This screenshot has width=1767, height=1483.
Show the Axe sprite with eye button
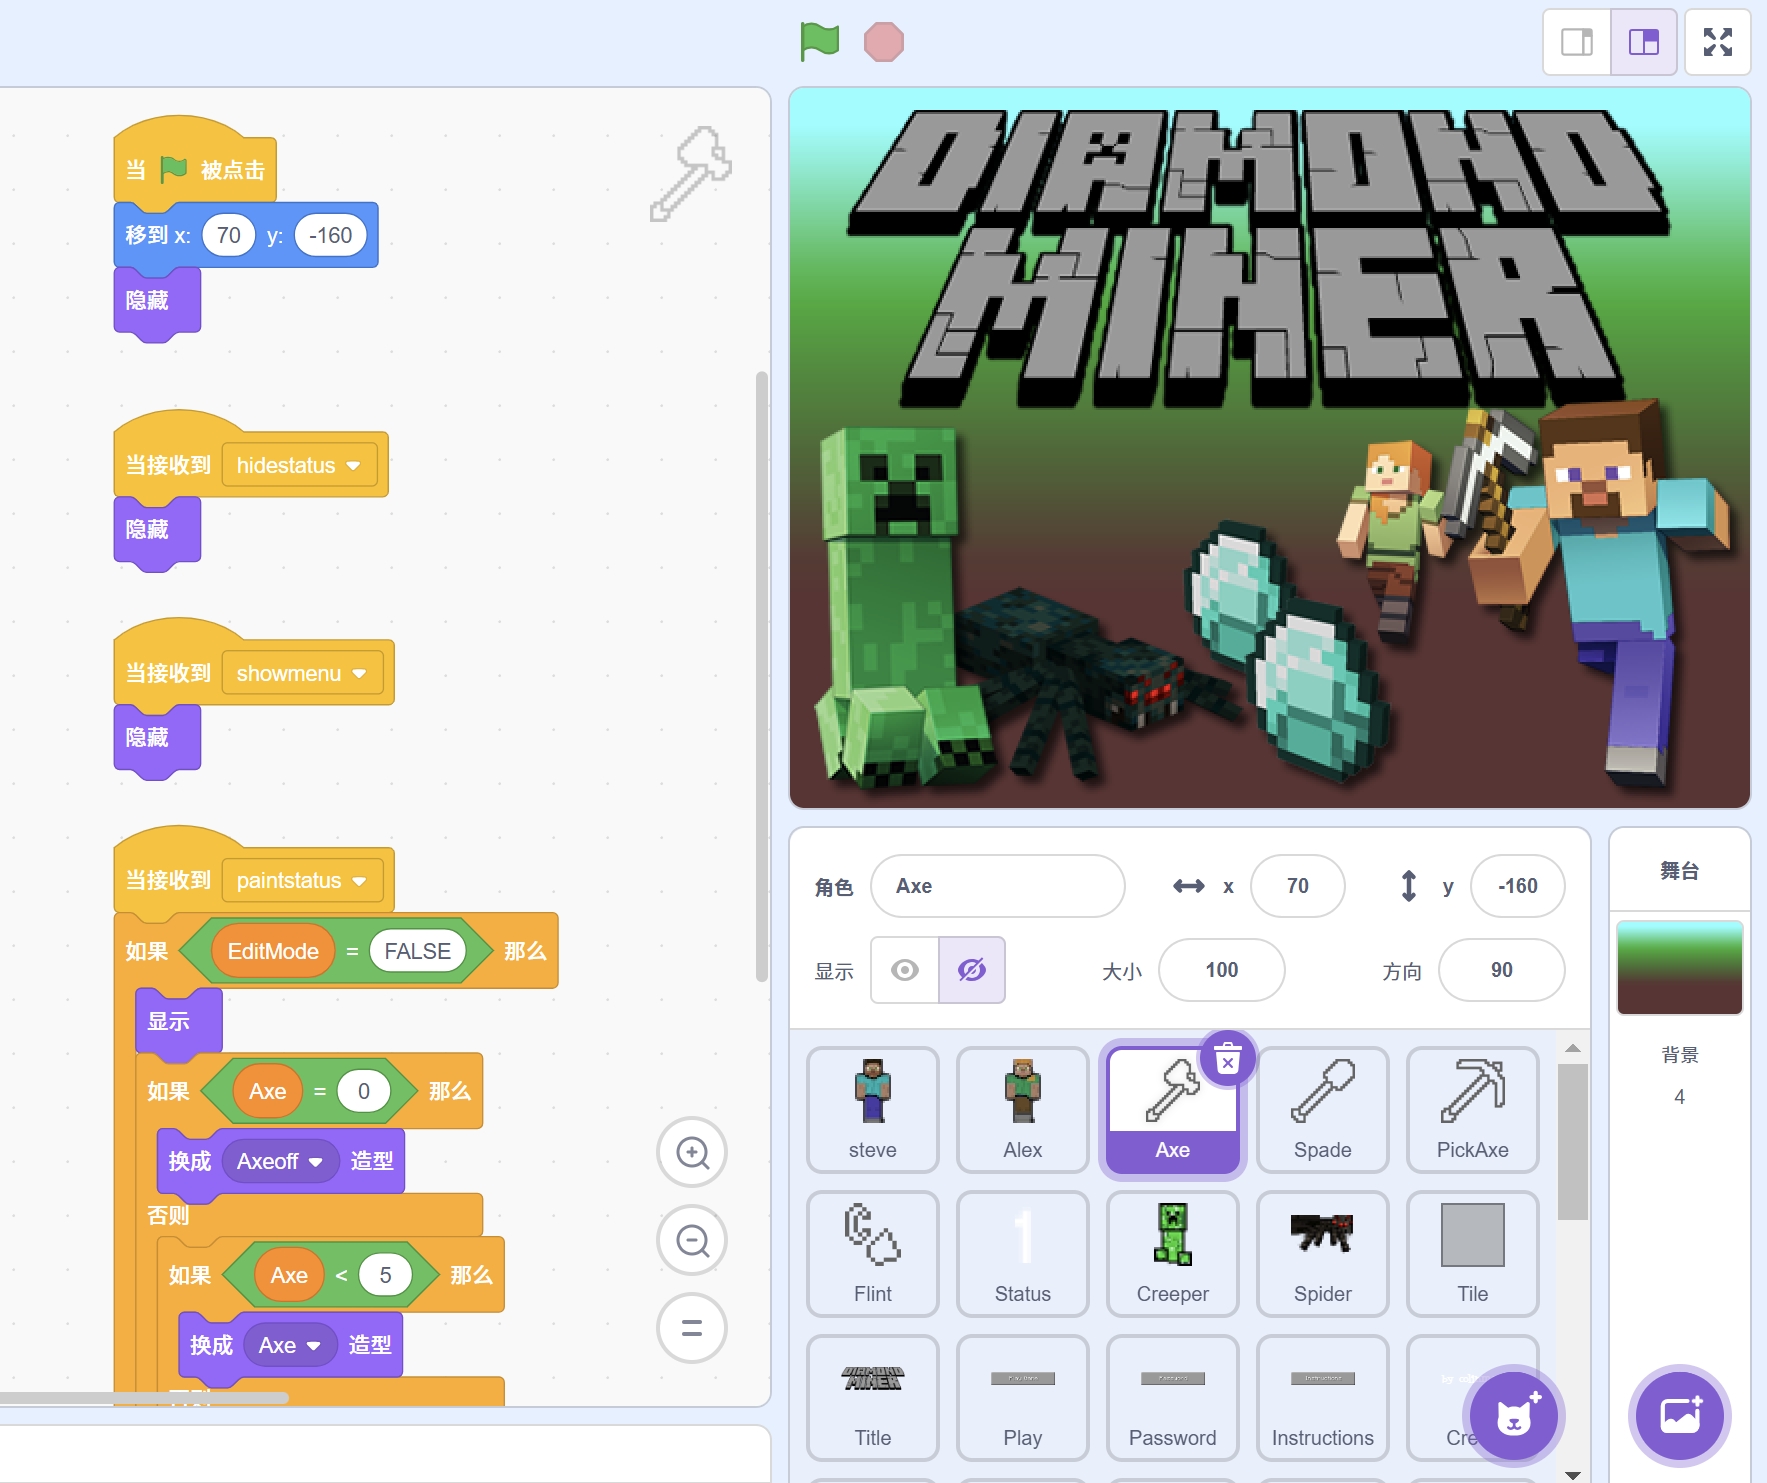coord(905,970)
